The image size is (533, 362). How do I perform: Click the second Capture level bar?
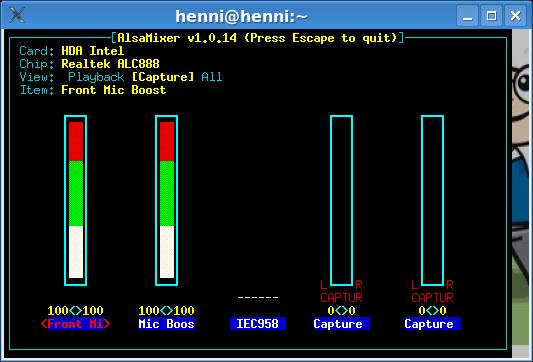(432, 201)
